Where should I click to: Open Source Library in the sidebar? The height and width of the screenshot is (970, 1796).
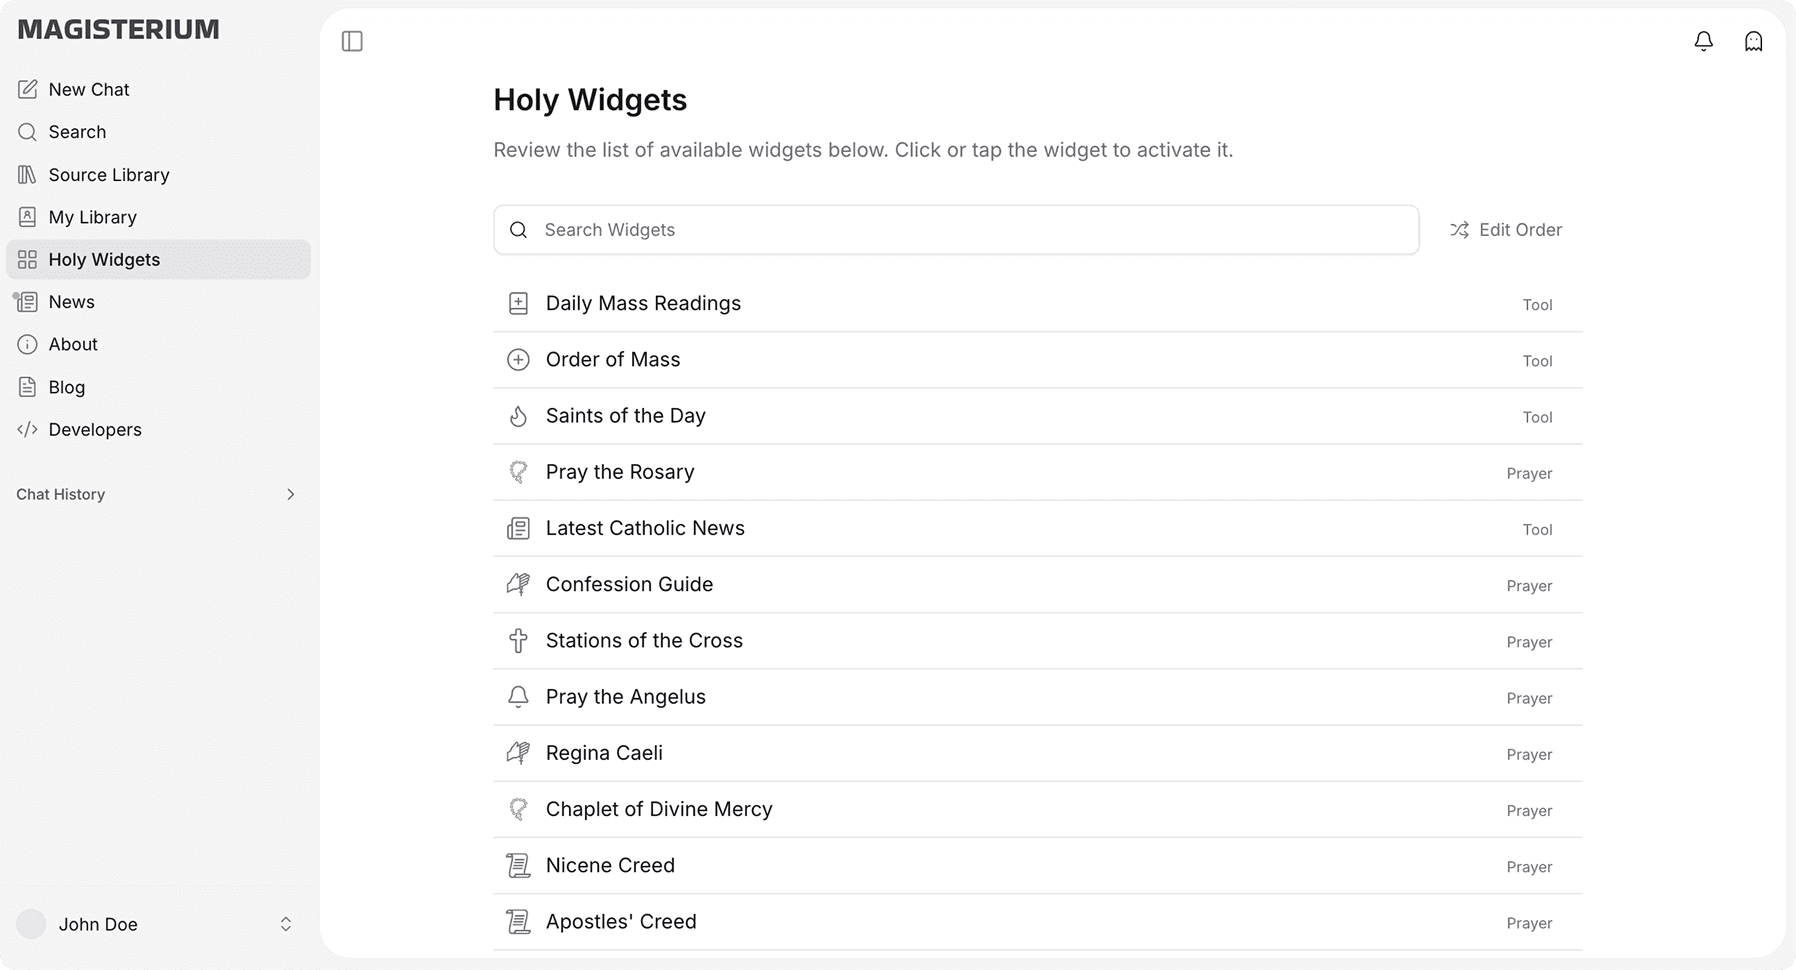[108, 175]
